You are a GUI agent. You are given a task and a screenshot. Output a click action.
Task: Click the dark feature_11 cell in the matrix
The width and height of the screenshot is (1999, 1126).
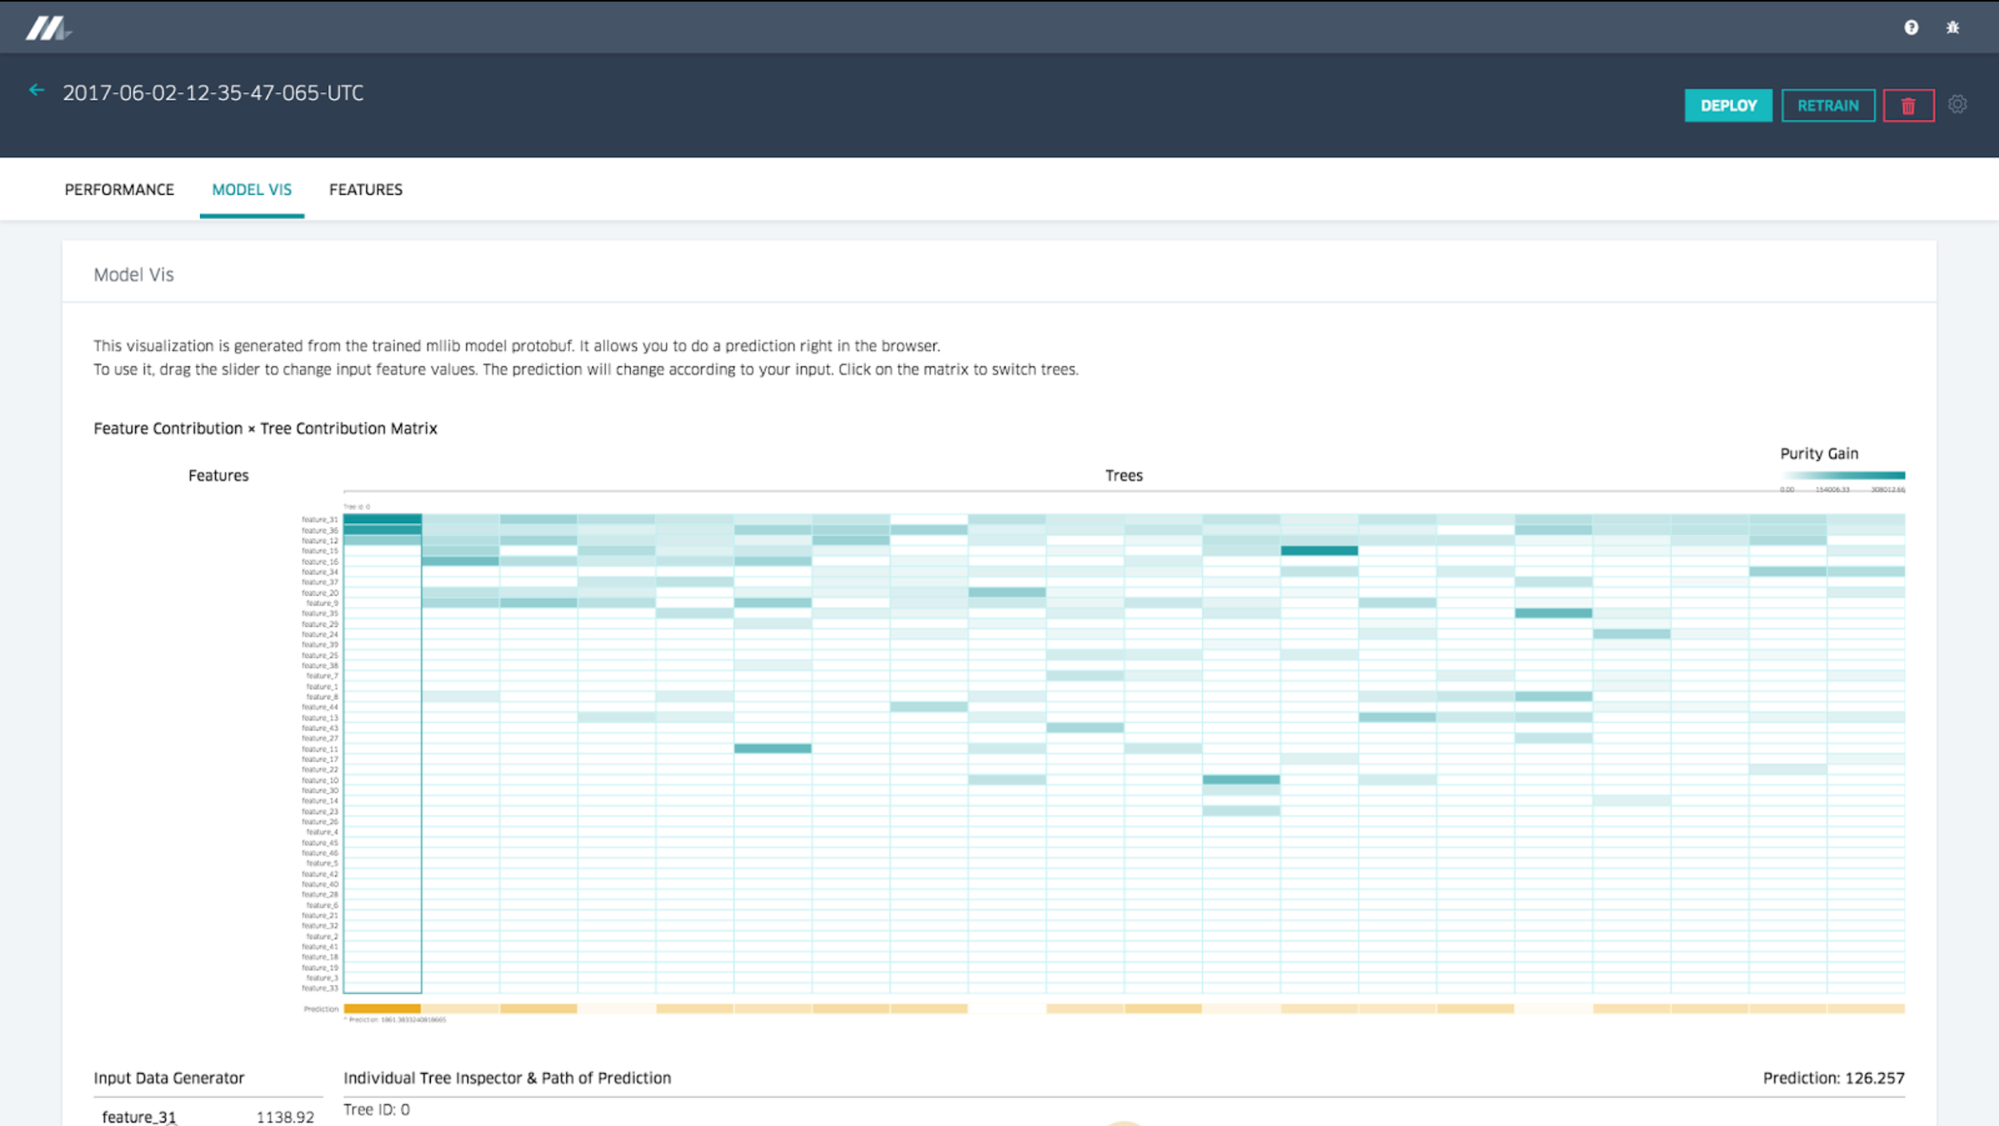[772, 748]
